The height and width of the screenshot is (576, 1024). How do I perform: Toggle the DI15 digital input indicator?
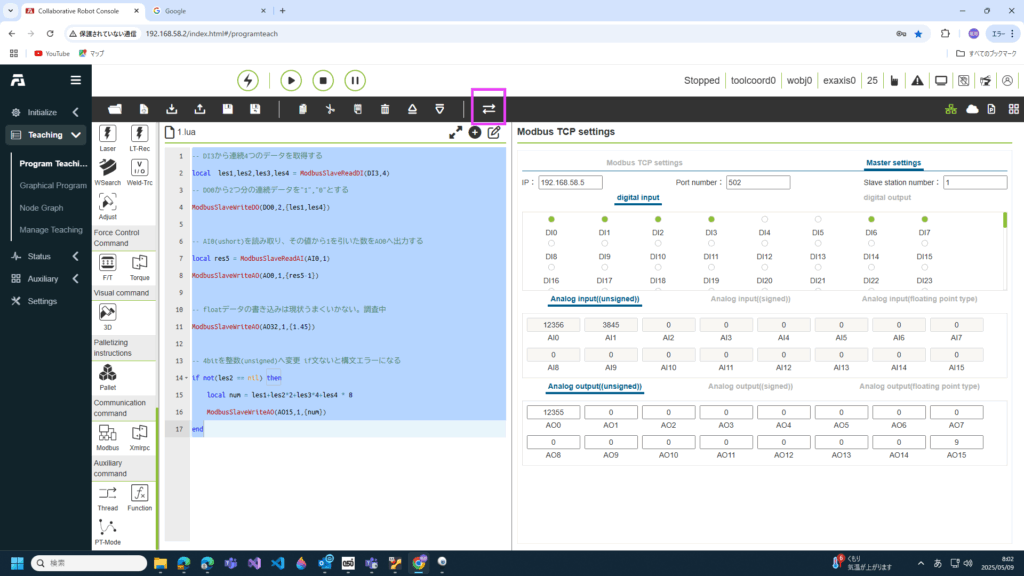pyautogui.click(x=924, y=244)
